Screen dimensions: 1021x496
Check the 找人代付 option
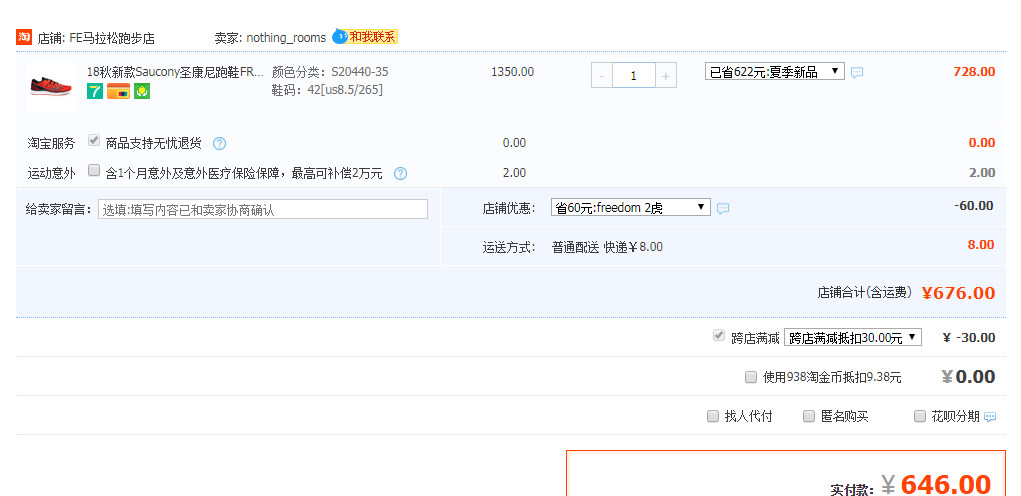click(x=713, y=416)
